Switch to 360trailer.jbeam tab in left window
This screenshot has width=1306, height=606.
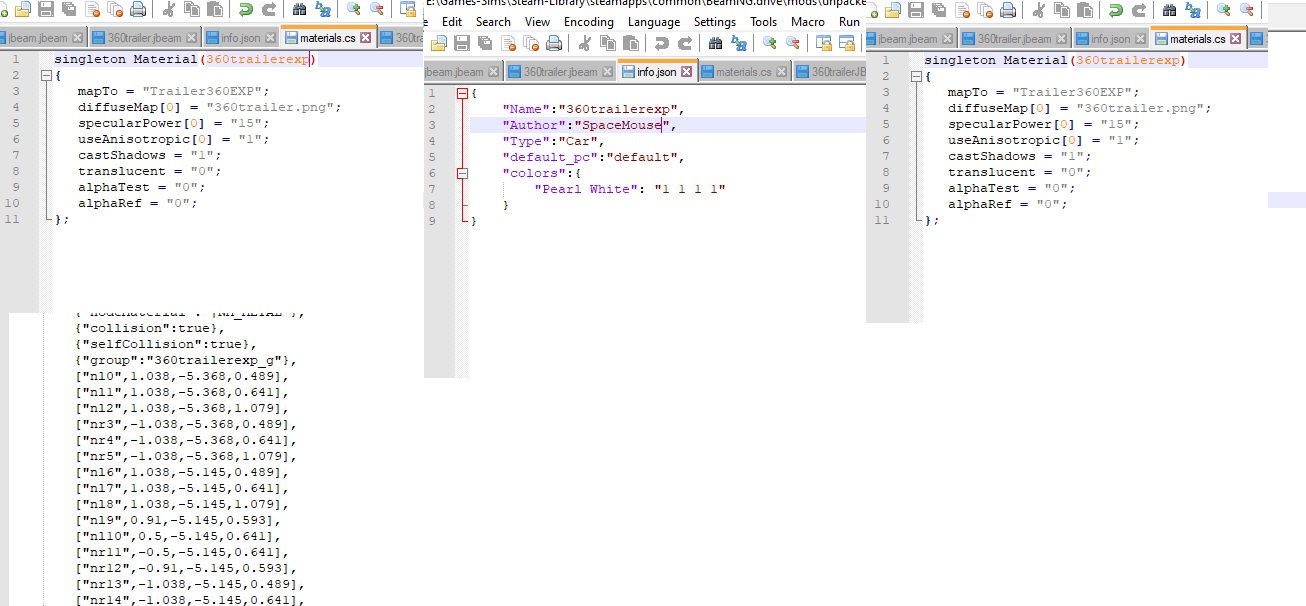145,38
